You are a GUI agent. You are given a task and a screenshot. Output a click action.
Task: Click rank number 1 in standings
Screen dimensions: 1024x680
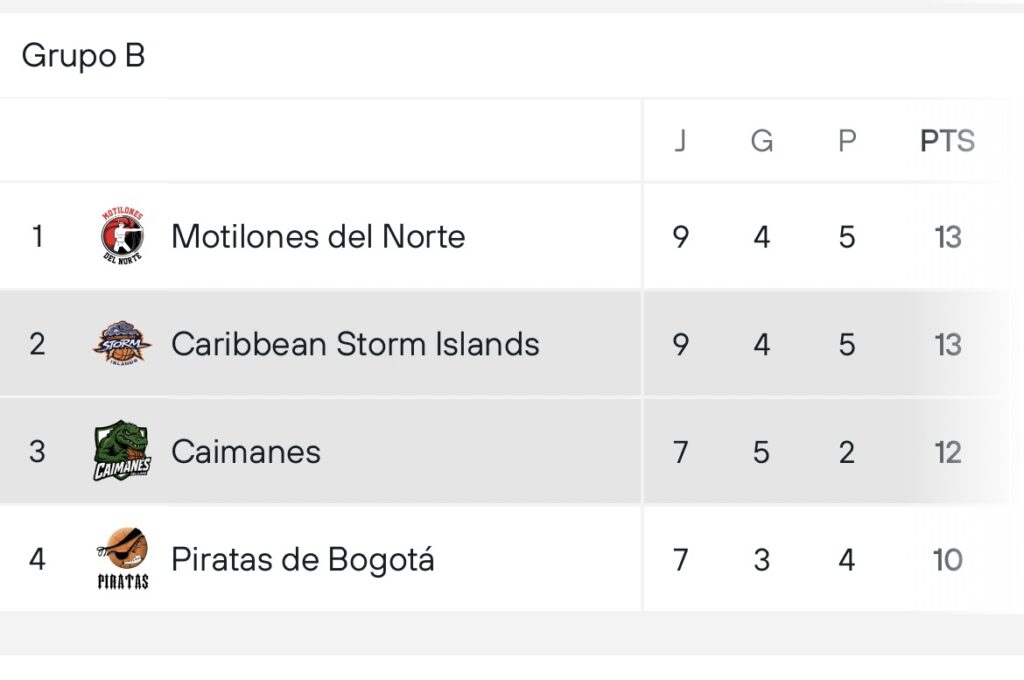point(37,237)
